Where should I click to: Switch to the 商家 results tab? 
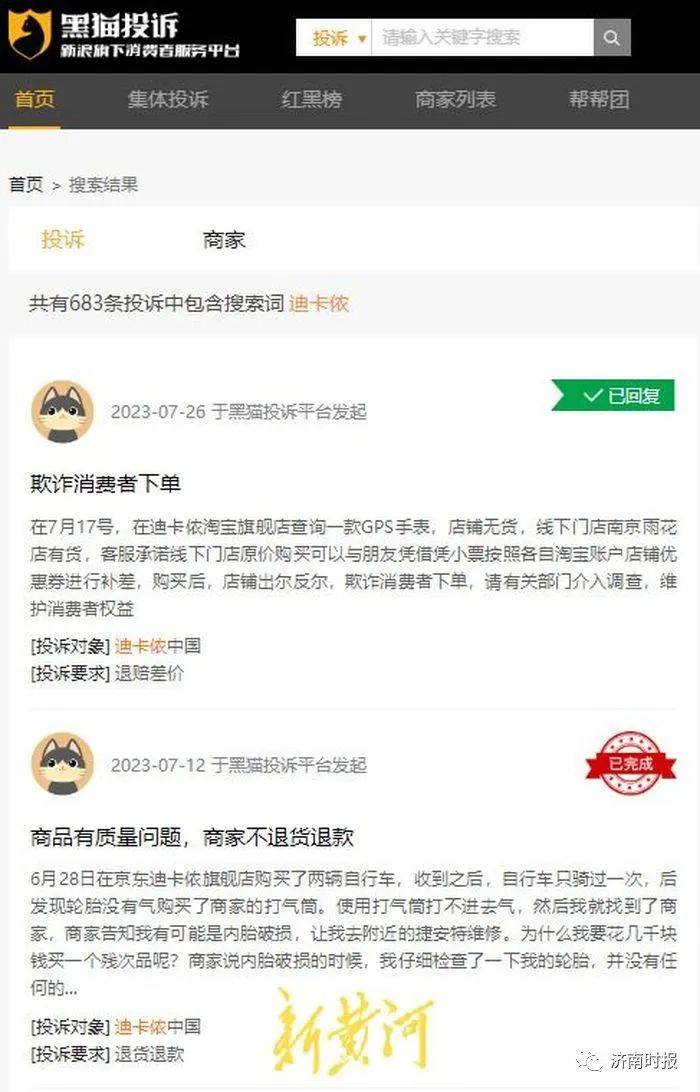point(224,240)
